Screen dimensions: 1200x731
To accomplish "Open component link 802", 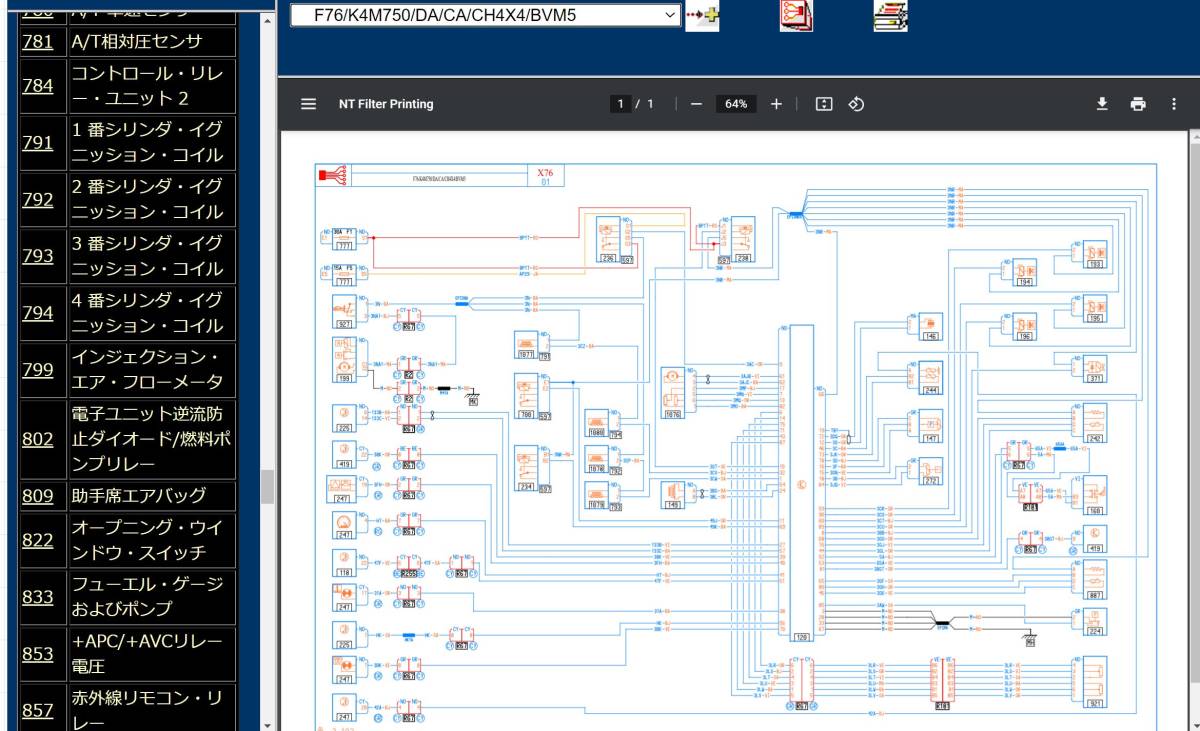I will [x=38, y=439].
